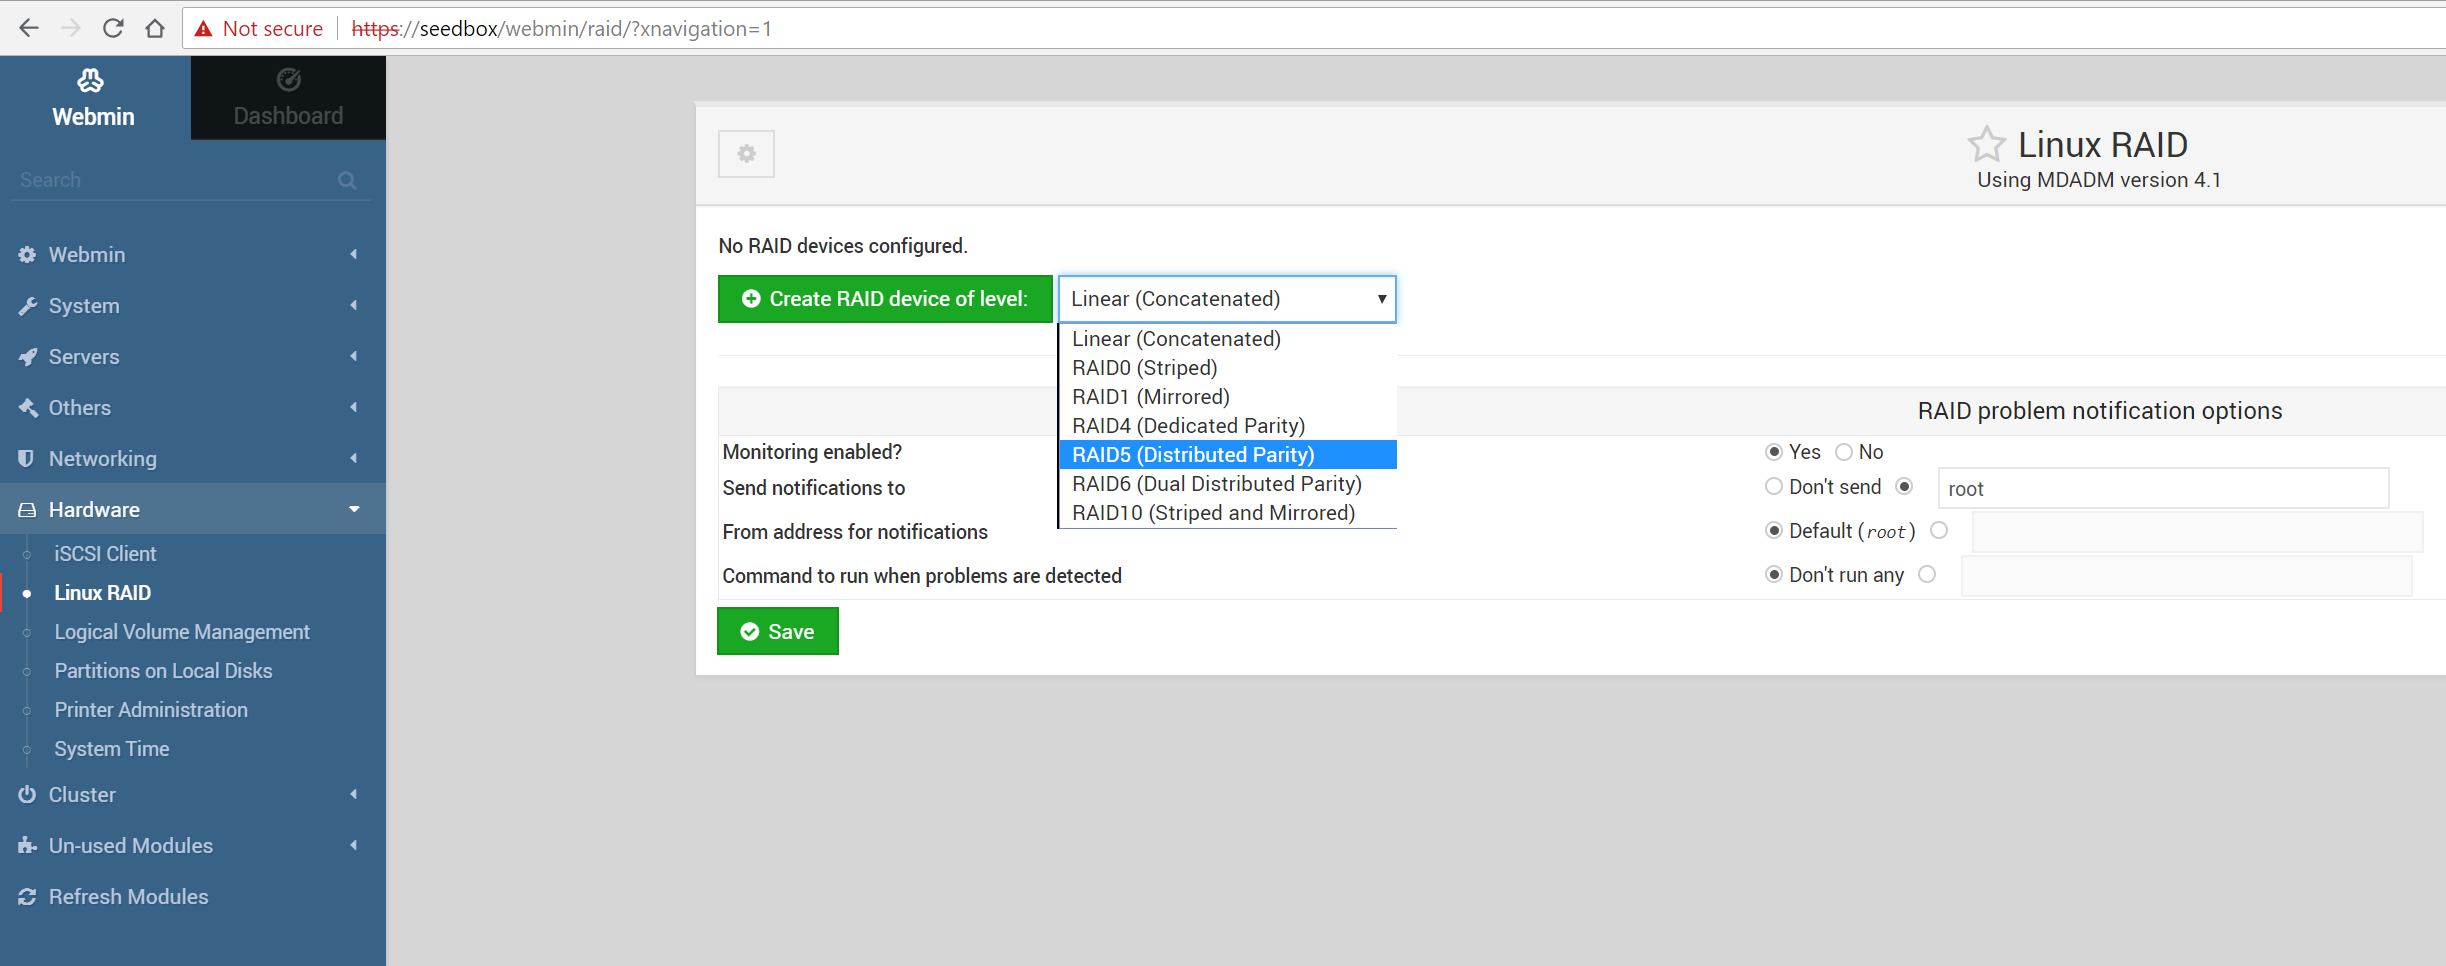This screenshot has height=966, width=2446.
Task: Switch to the Webmin tab
Action: tap(93, 98)
